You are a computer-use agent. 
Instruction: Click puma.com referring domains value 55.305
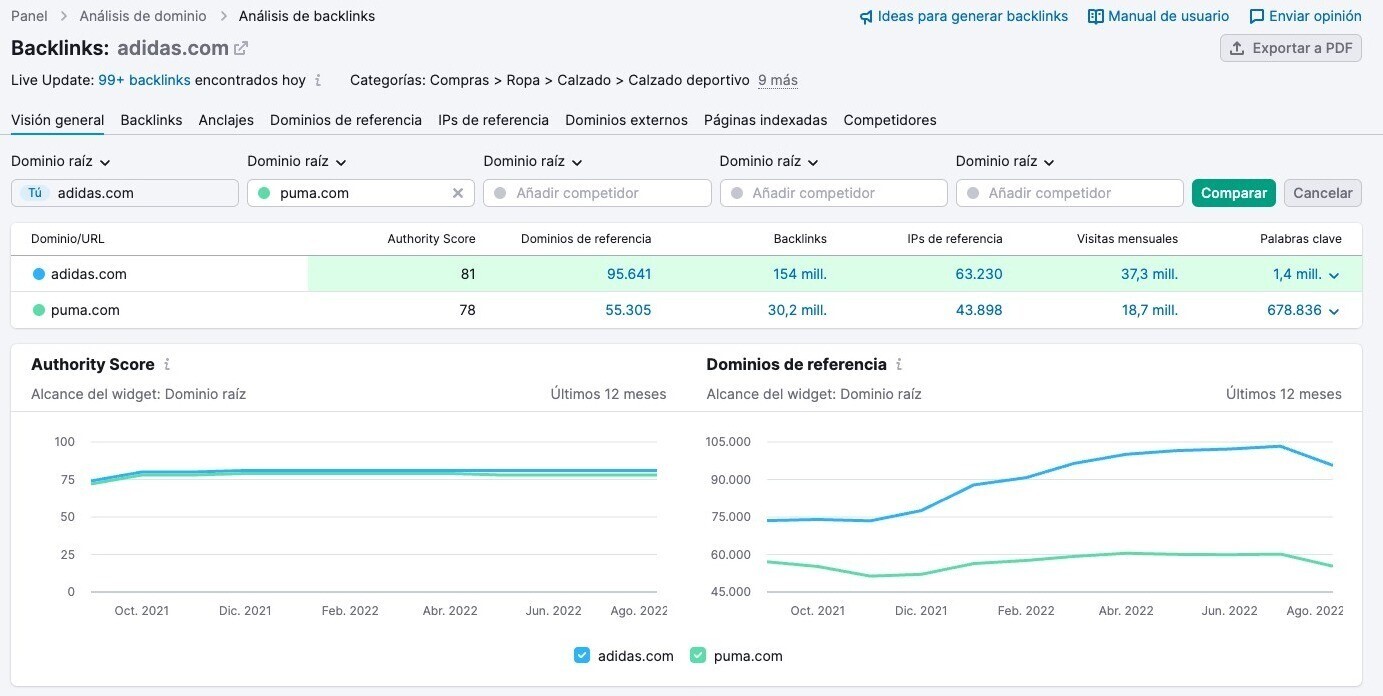[x=628, y=310]
